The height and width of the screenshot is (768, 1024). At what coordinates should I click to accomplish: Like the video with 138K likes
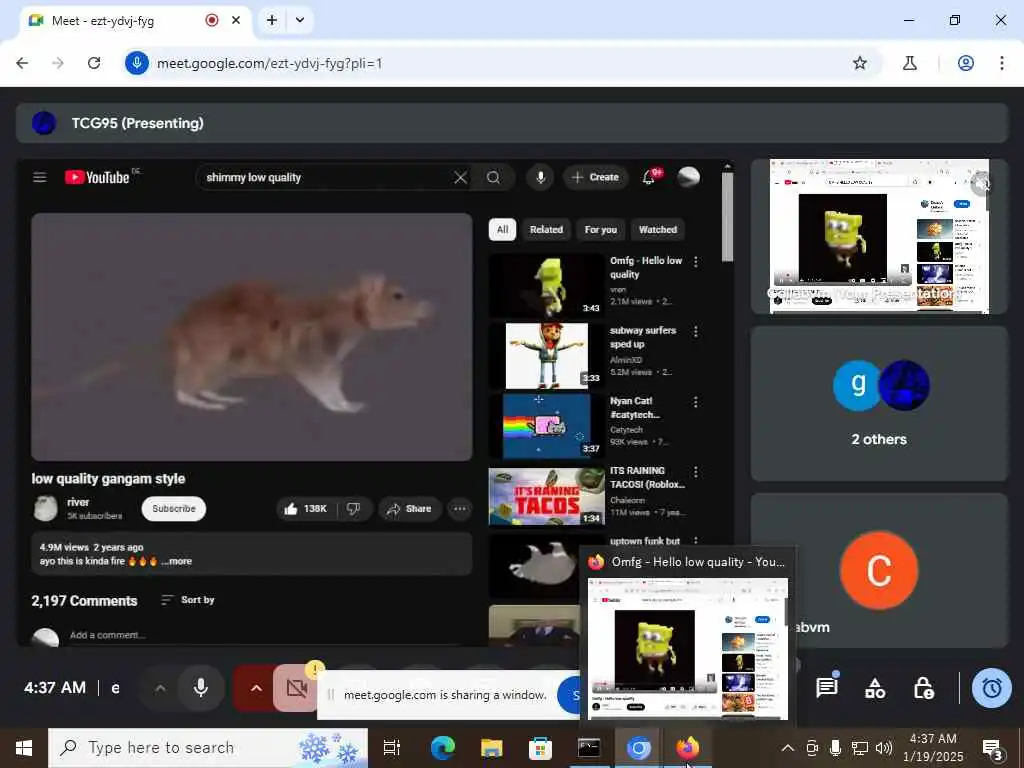pyautogui.click(x=305, y=509)
